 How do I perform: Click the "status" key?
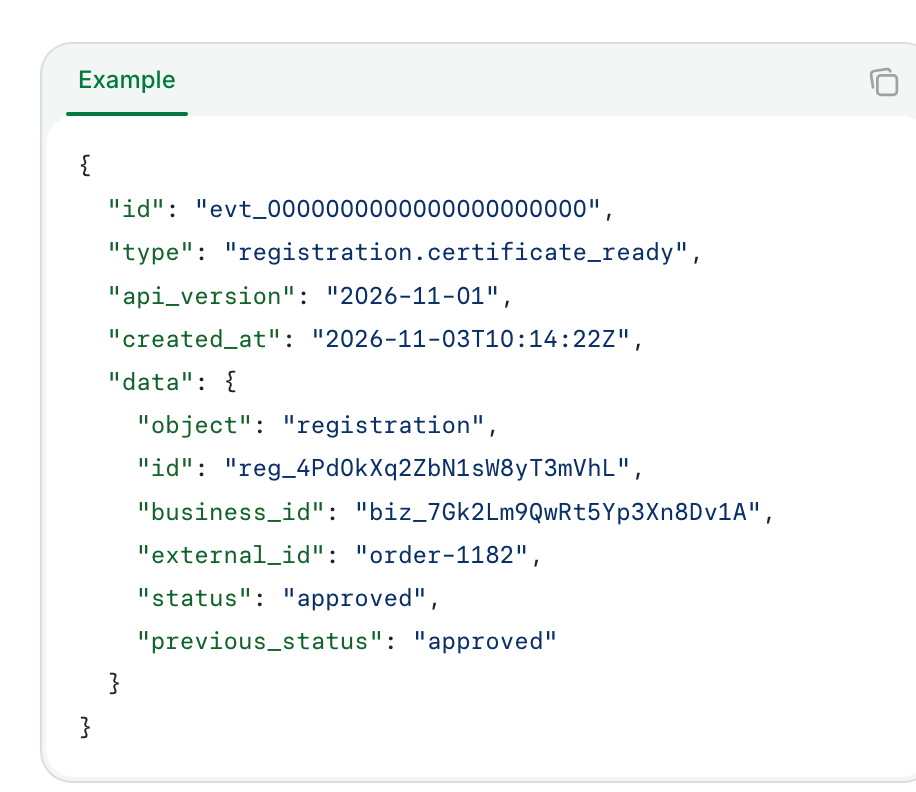pyautogui.click(x=195, y=599)
